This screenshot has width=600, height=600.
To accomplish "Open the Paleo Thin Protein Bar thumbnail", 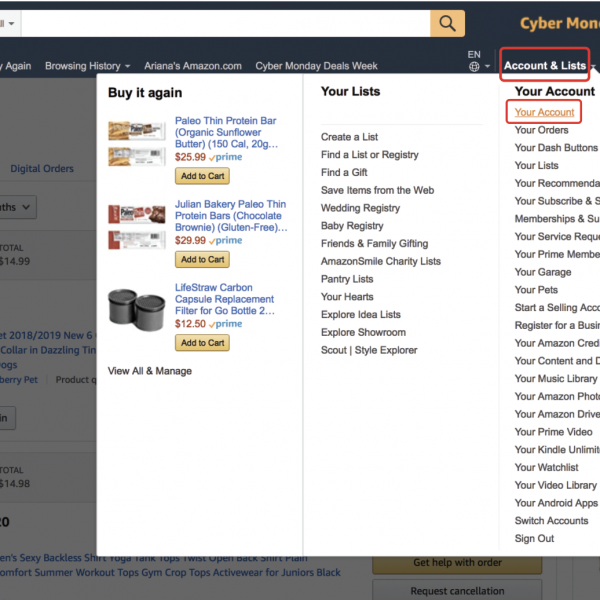I will [x=137, y=143].
